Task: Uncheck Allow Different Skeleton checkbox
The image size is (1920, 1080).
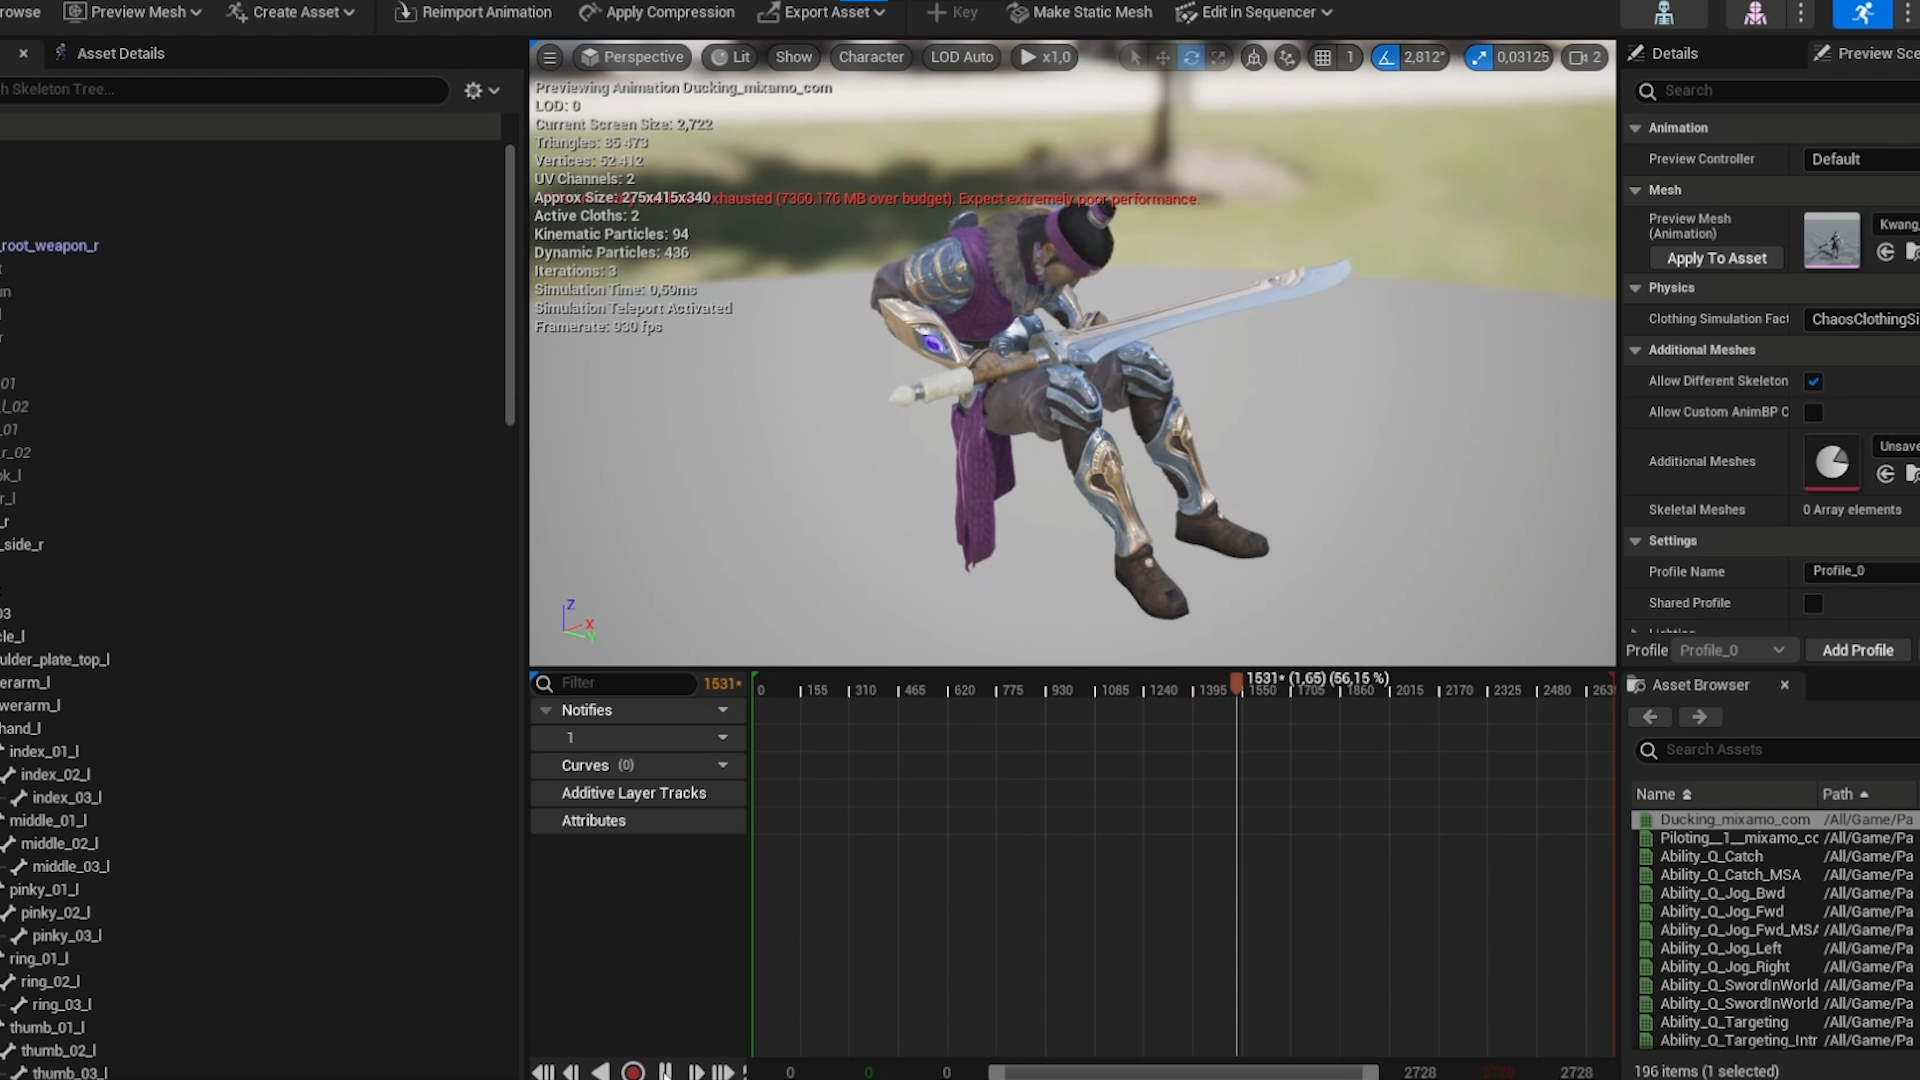Action: click(x=1813, y=381)
